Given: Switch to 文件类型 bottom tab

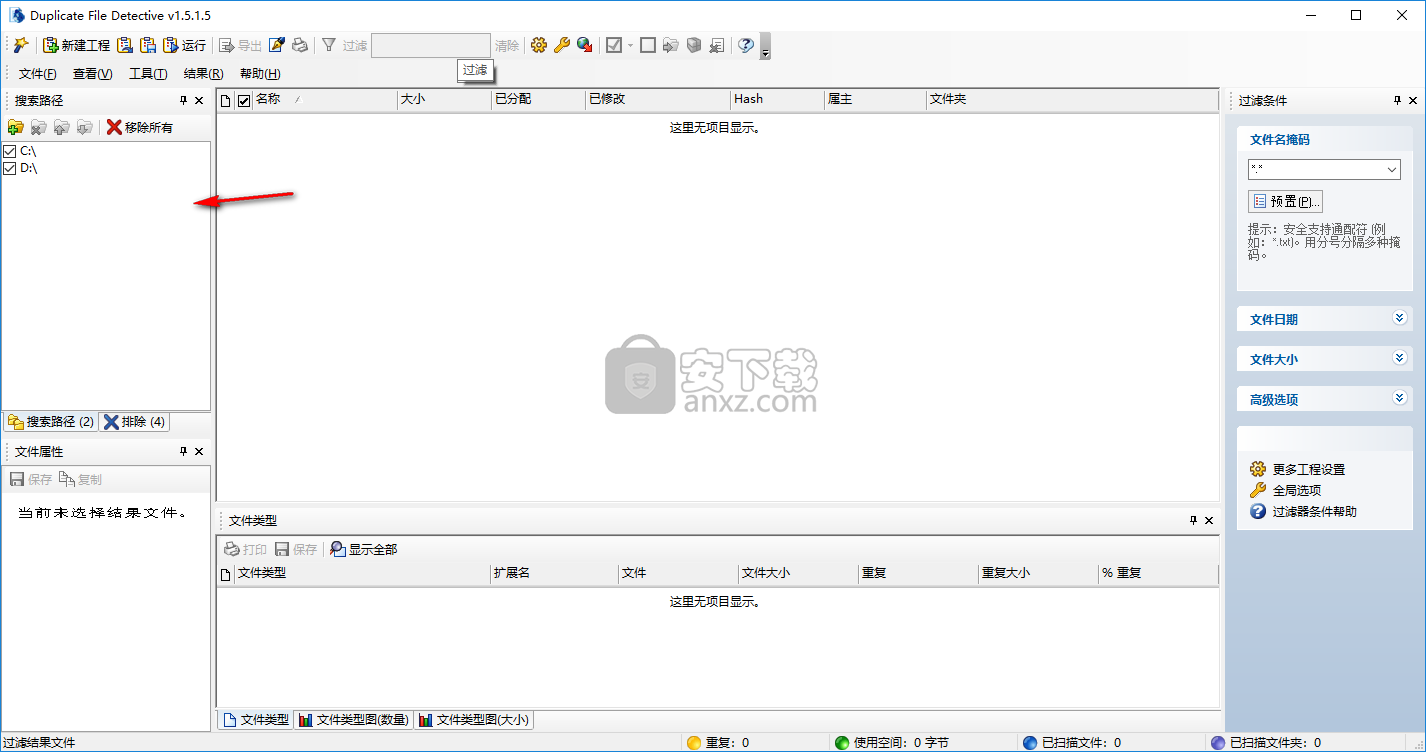Looking at the screenshot, I should pyautogui.click(x=256, y=719).
